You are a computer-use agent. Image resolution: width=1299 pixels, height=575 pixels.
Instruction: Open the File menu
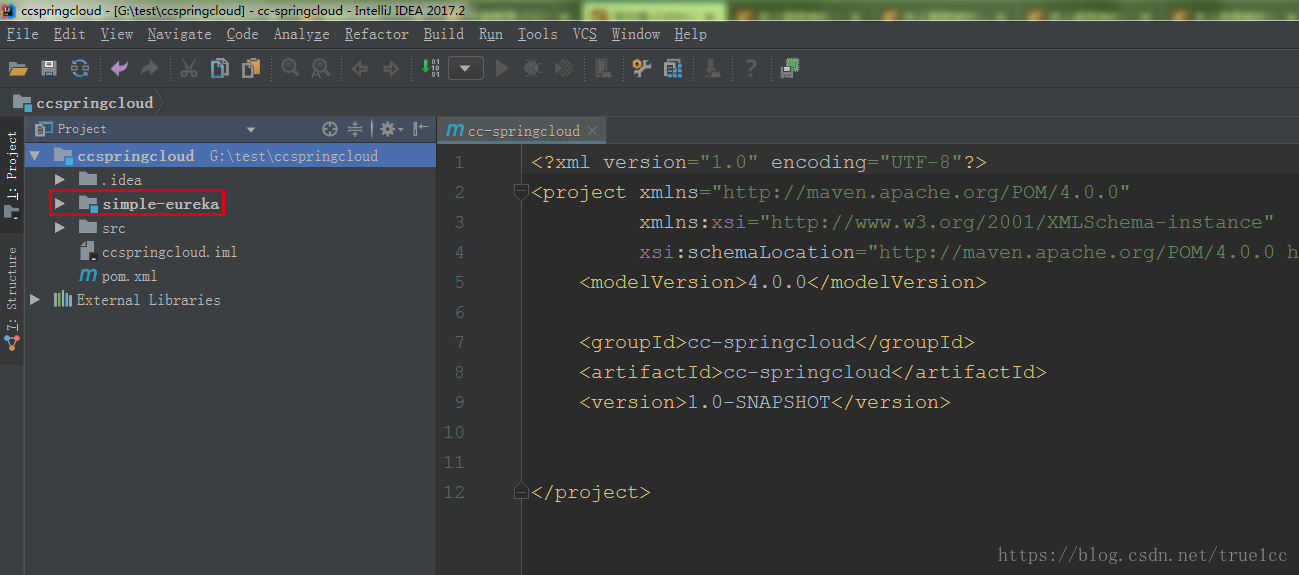coord(22,34)
